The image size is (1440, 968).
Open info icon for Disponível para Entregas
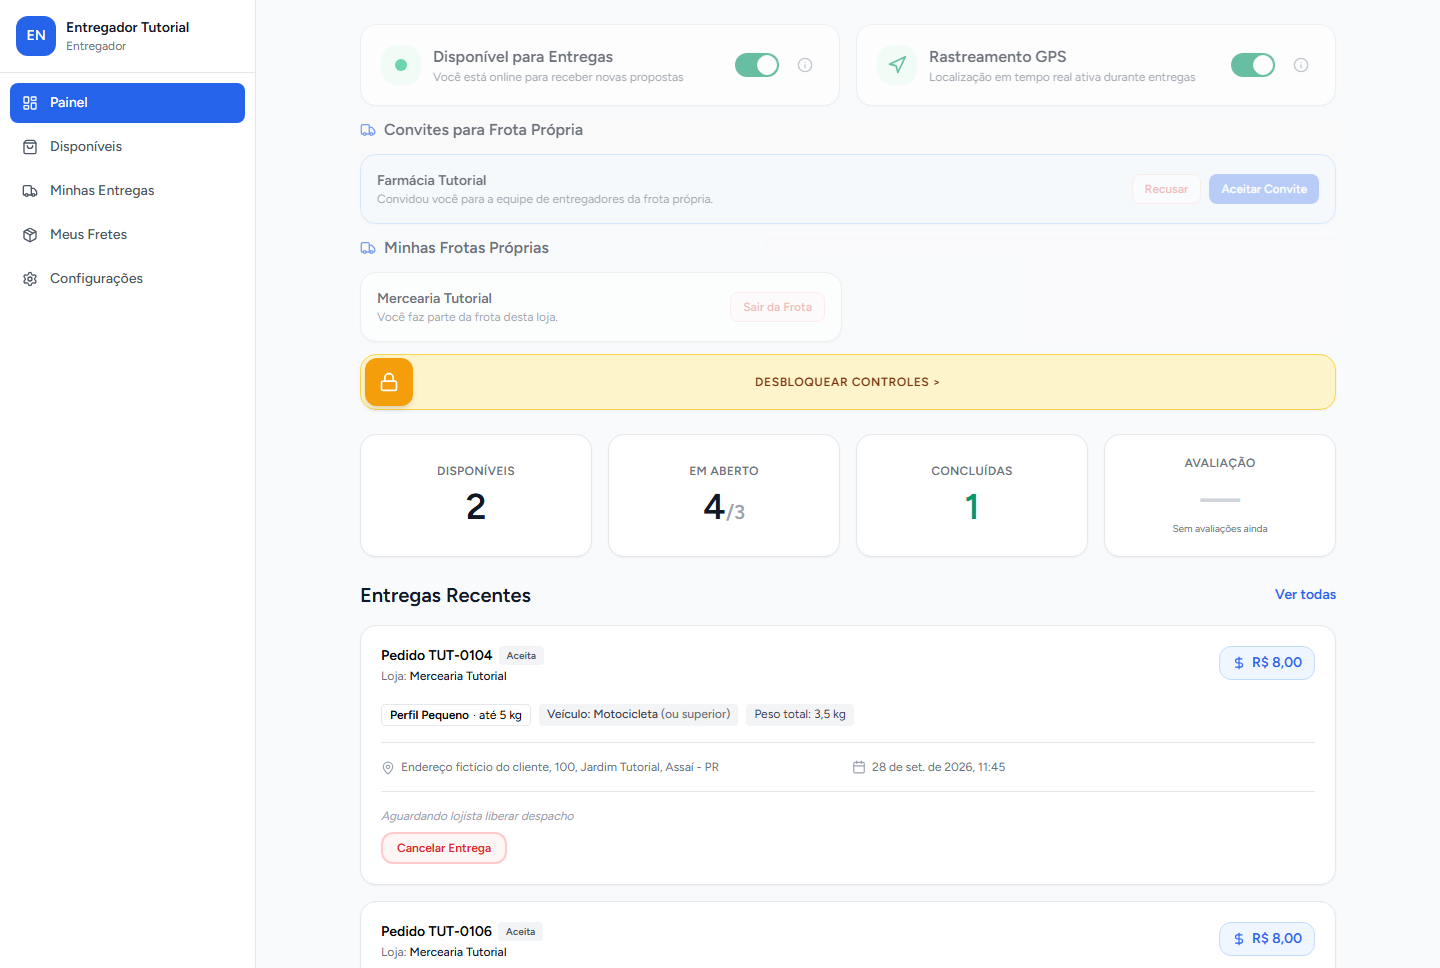[805, 65]
